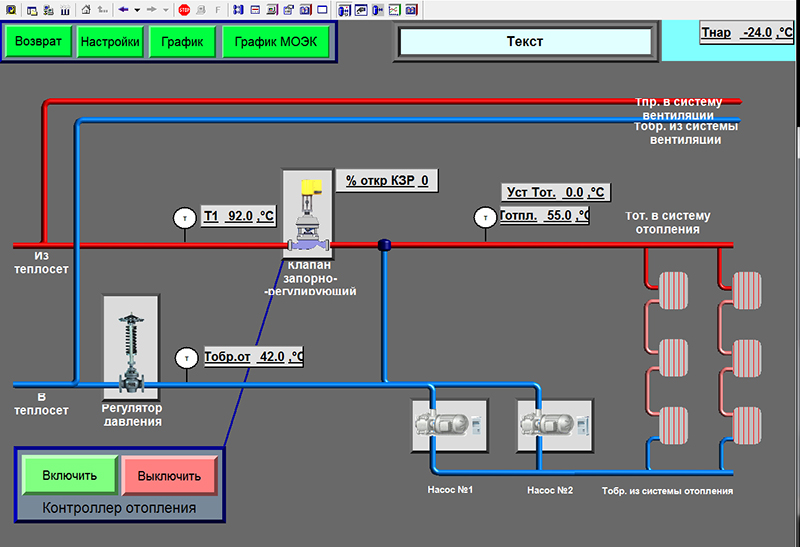800x547 pixels.
Task: Click the red Stop icon in toolbar
Action: click(184, 9)
